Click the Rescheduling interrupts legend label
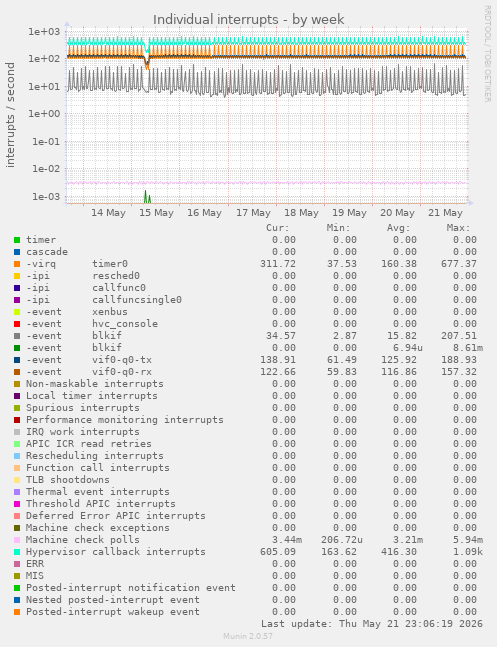The width and height of the screenshot is (497, 647). pos(95,456)
